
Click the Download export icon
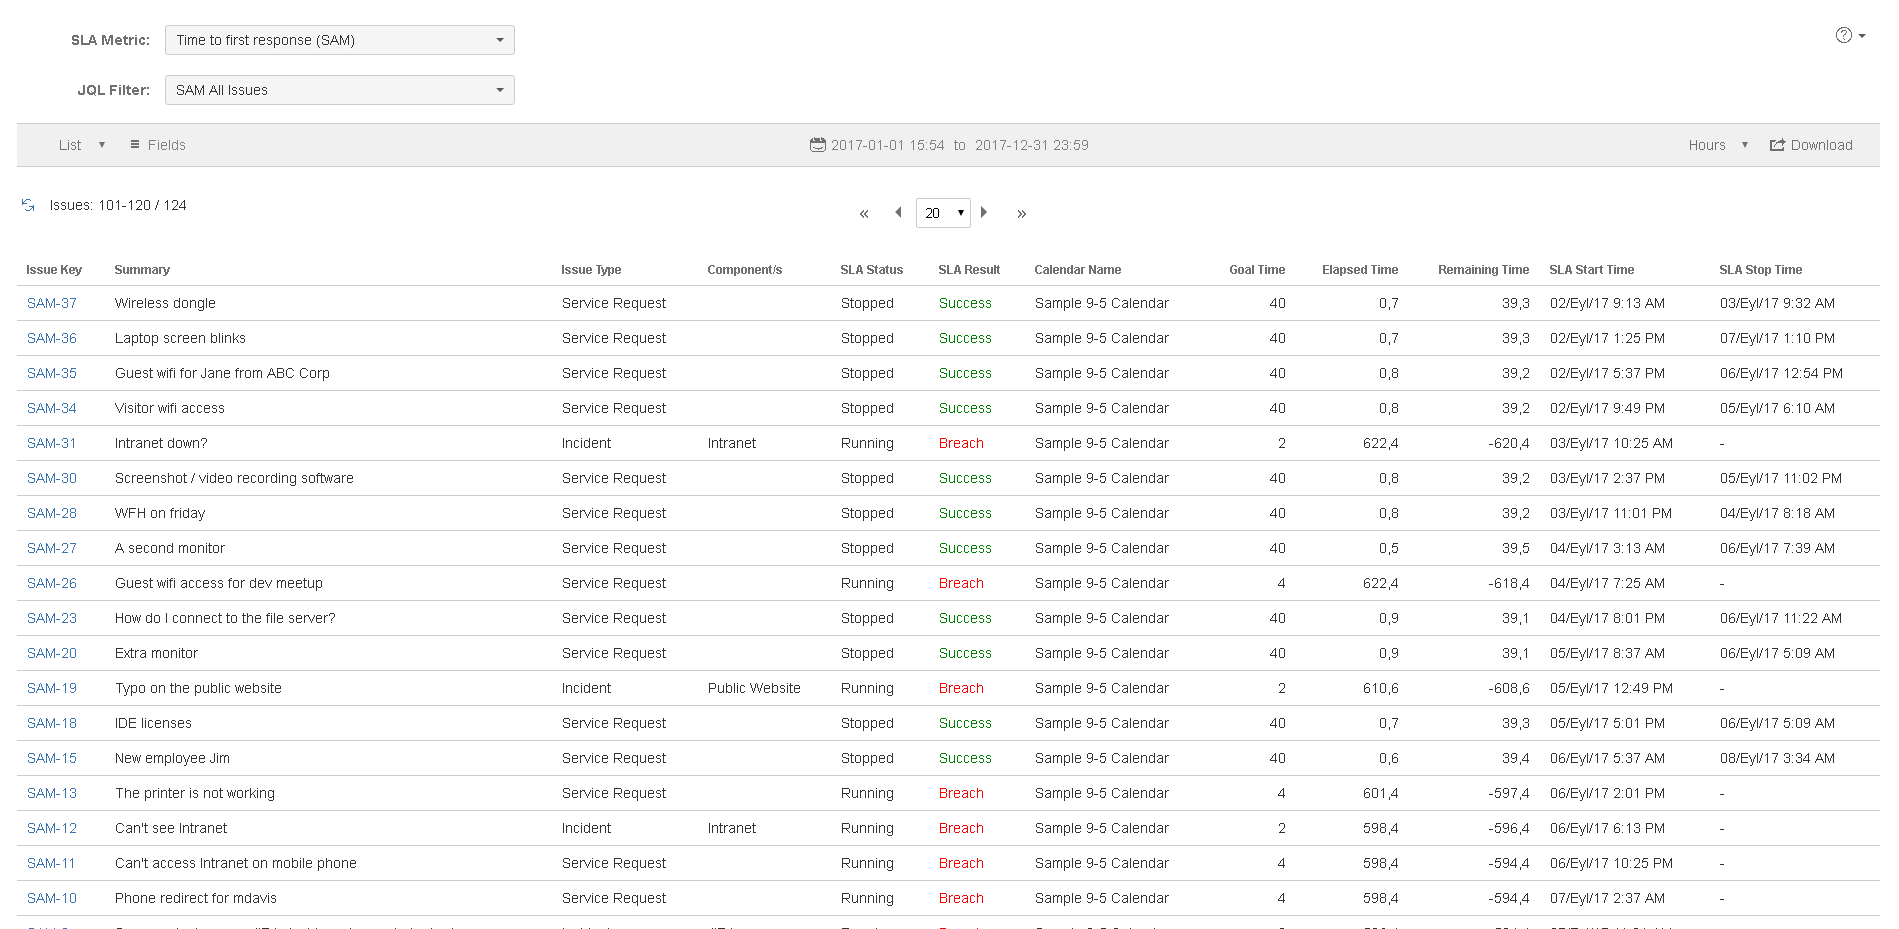[1777, 145]
